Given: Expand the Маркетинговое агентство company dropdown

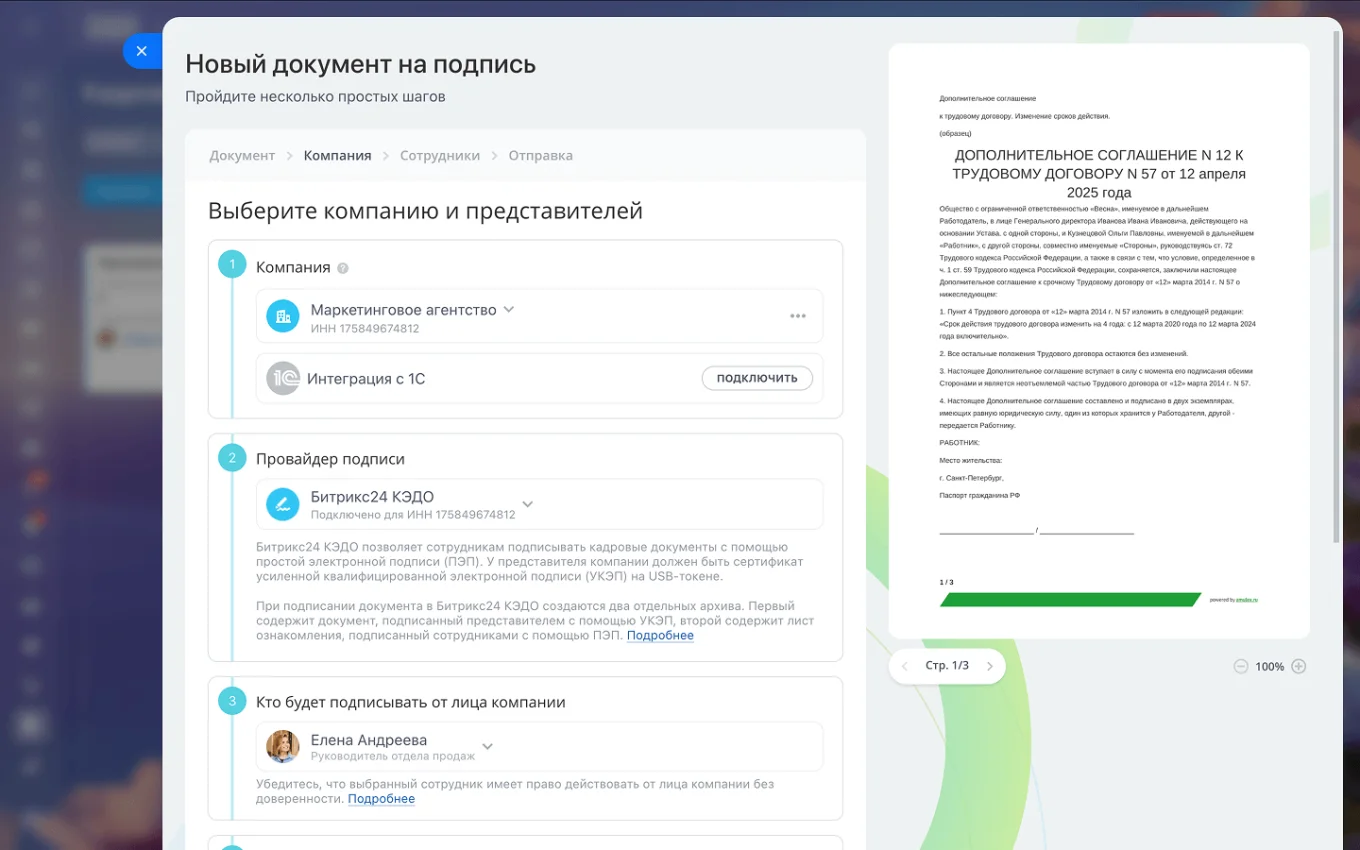Looking at the screenshot, I should (x=509, y=310).
